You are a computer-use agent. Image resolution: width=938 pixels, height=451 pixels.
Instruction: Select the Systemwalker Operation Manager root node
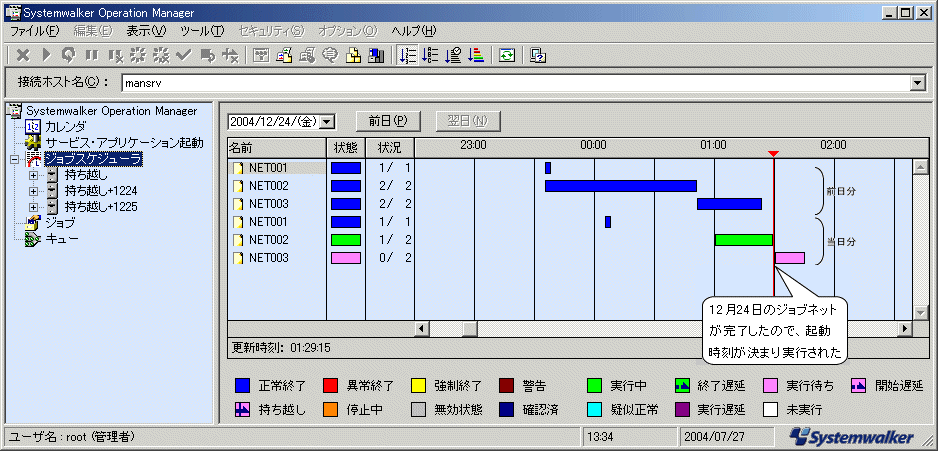111,111
